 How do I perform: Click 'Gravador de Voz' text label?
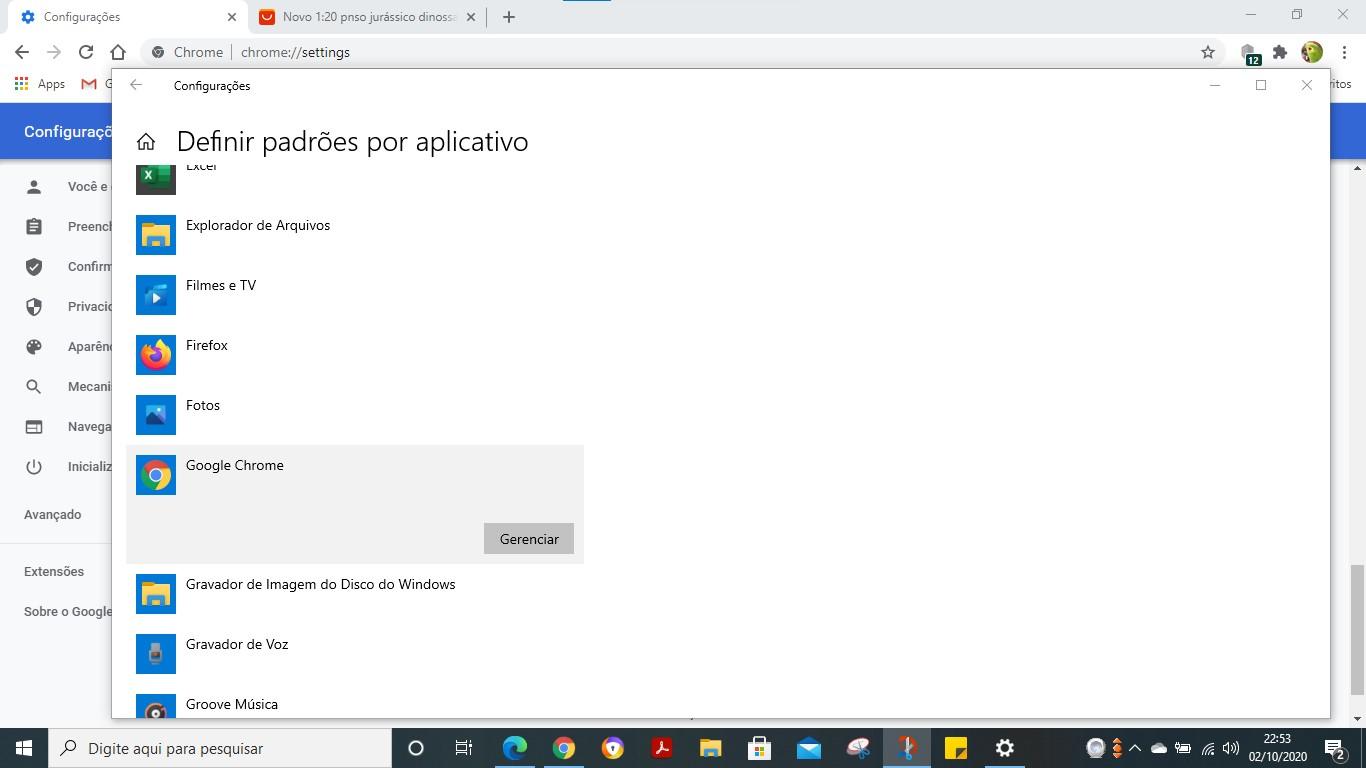pos(237,644)
